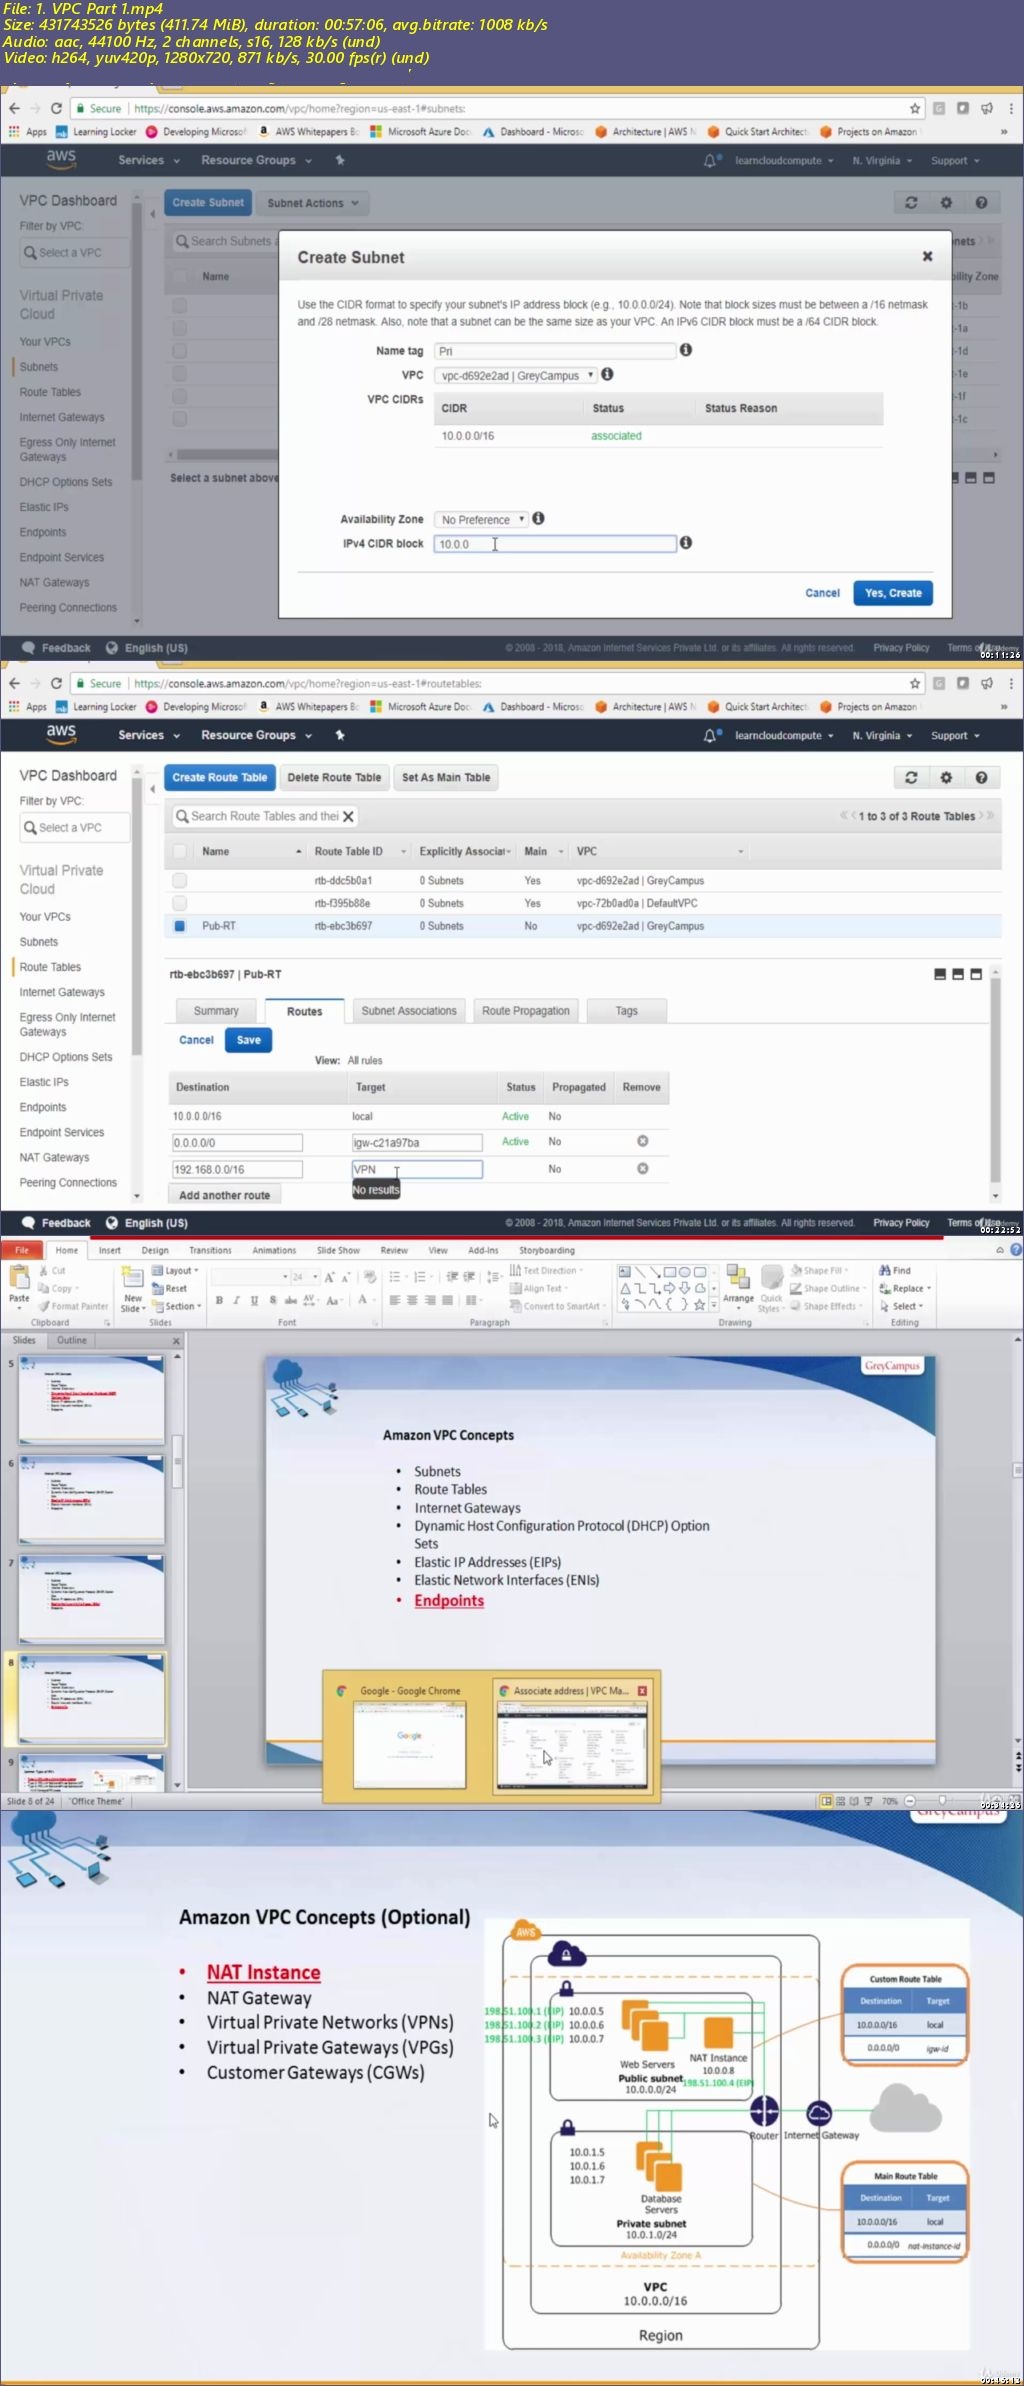Switch to Outline tab in PowerPoint pane
Image resolution: width=1024 pixels, height=2386 pixels.
click(71, 1340)
